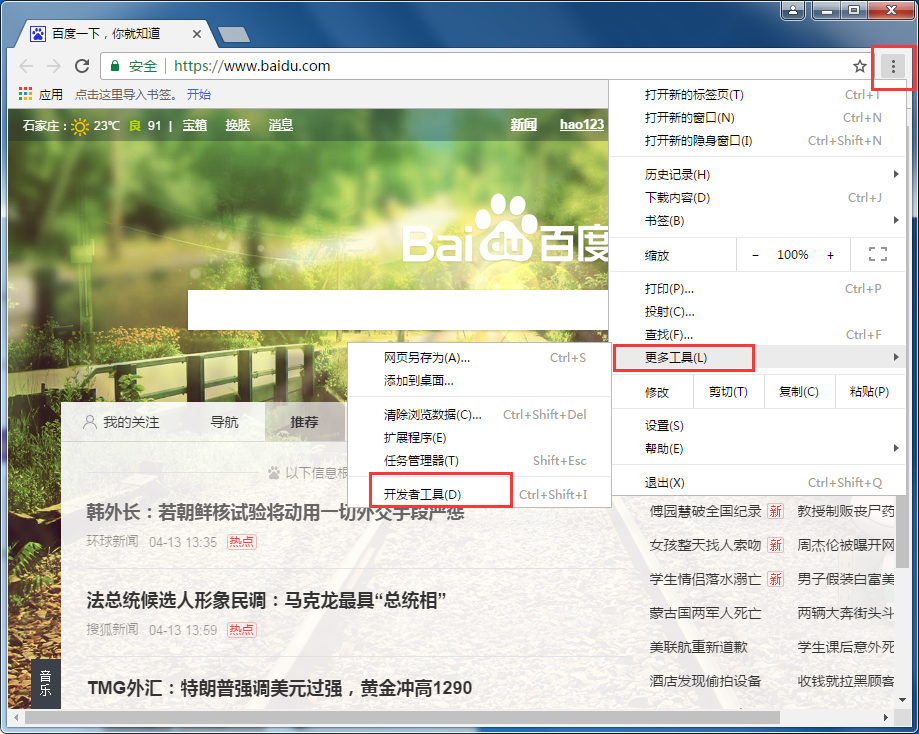Open 任务管理器 from the submenu

[x=419, y=460]
